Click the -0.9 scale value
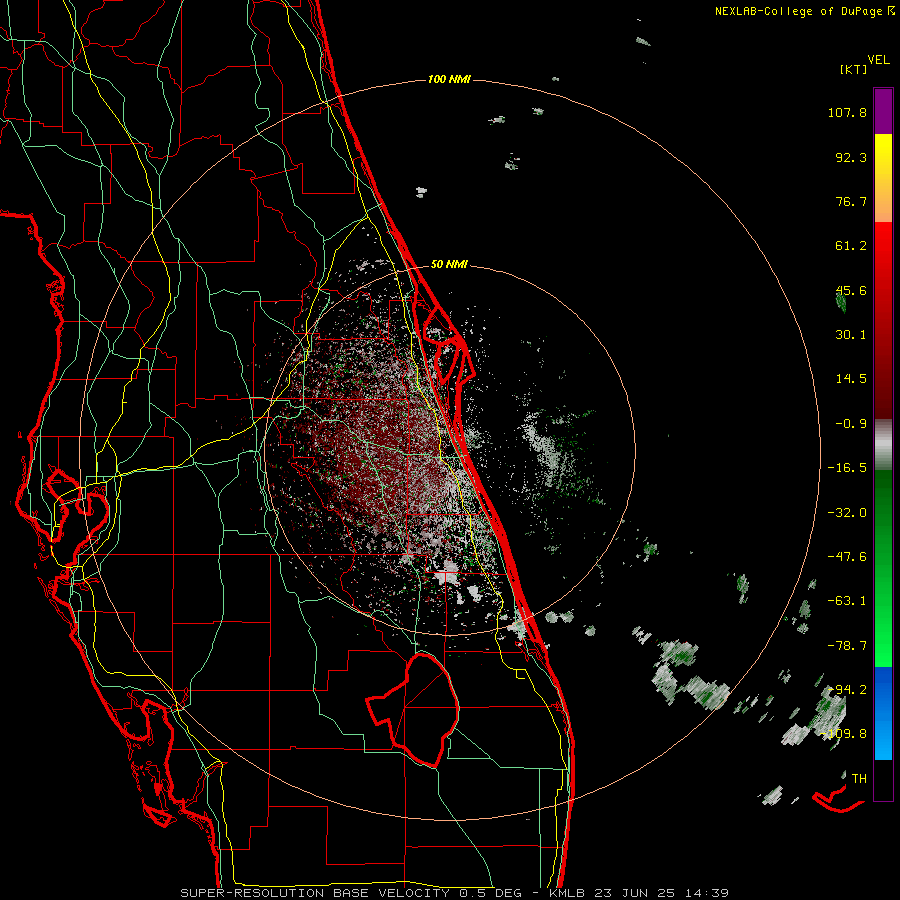 (x=851, y=424)
